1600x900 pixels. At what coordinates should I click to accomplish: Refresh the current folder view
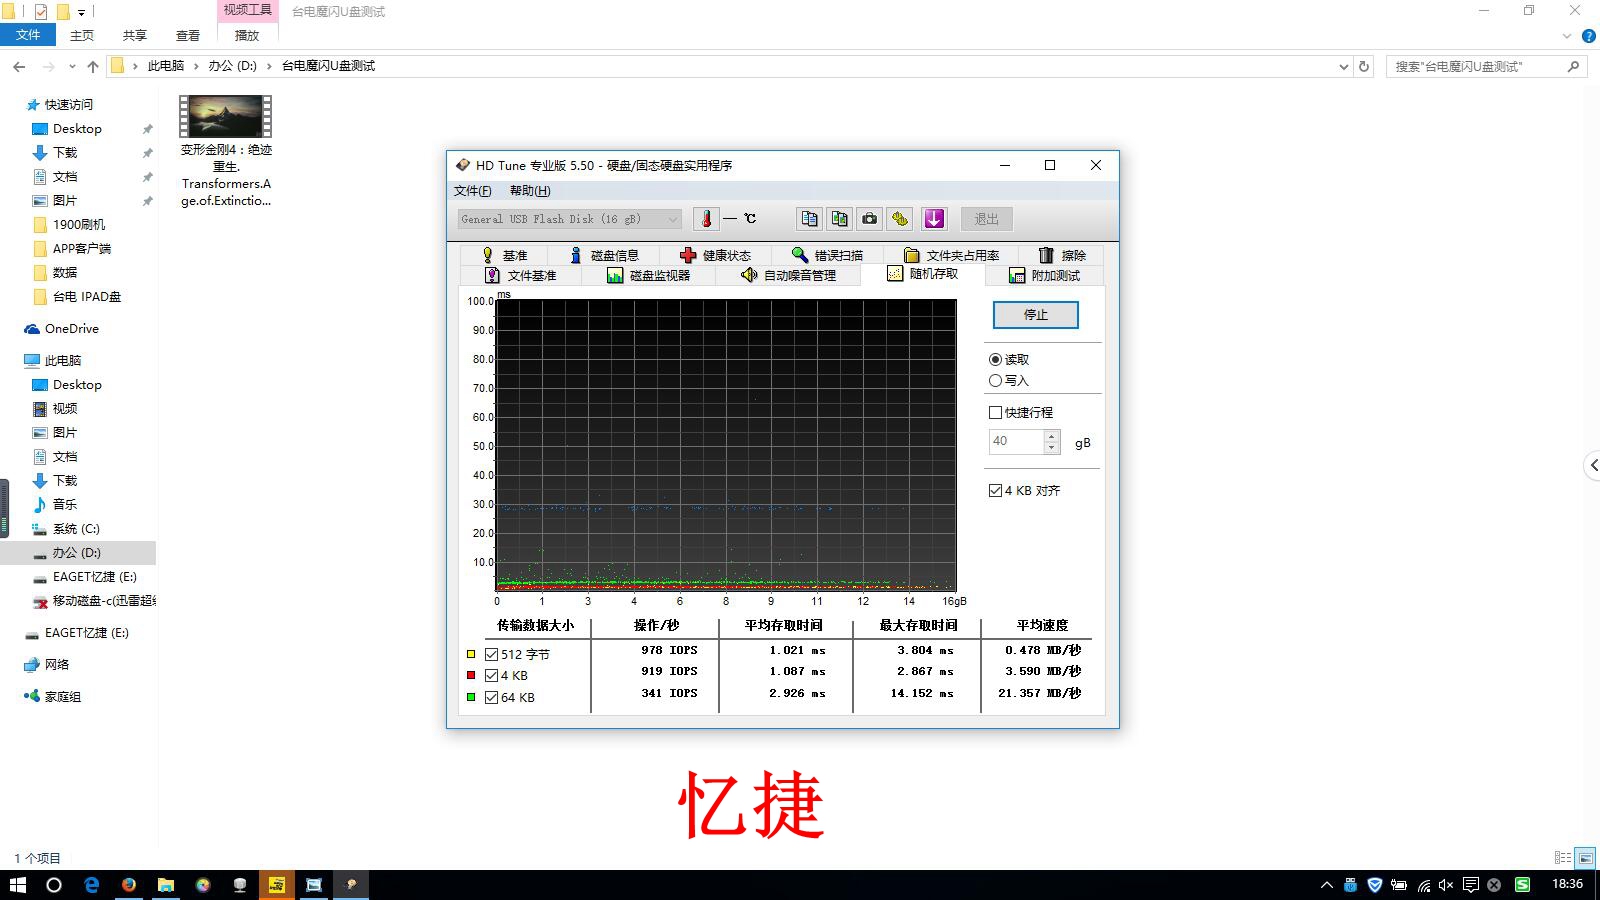tap(1364, 66)
